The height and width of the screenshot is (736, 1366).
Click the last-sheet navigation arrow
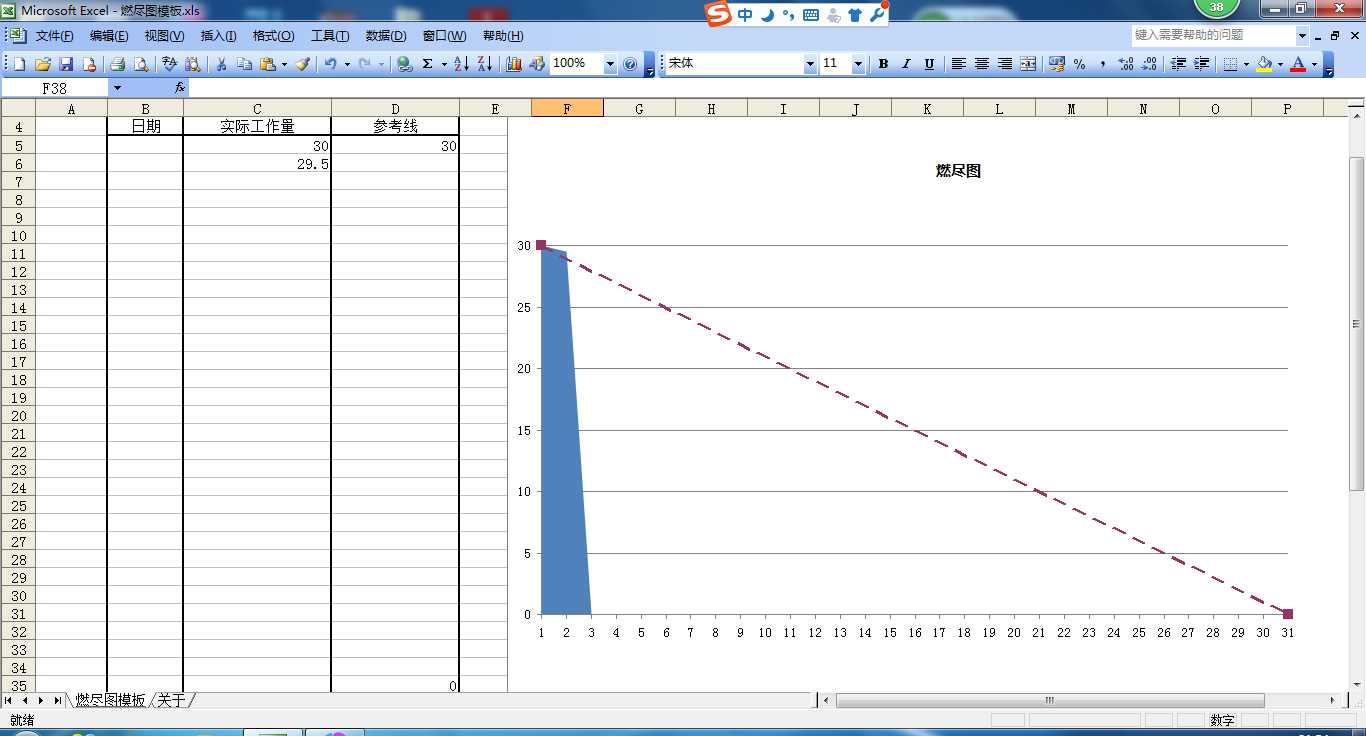point(58,700)
